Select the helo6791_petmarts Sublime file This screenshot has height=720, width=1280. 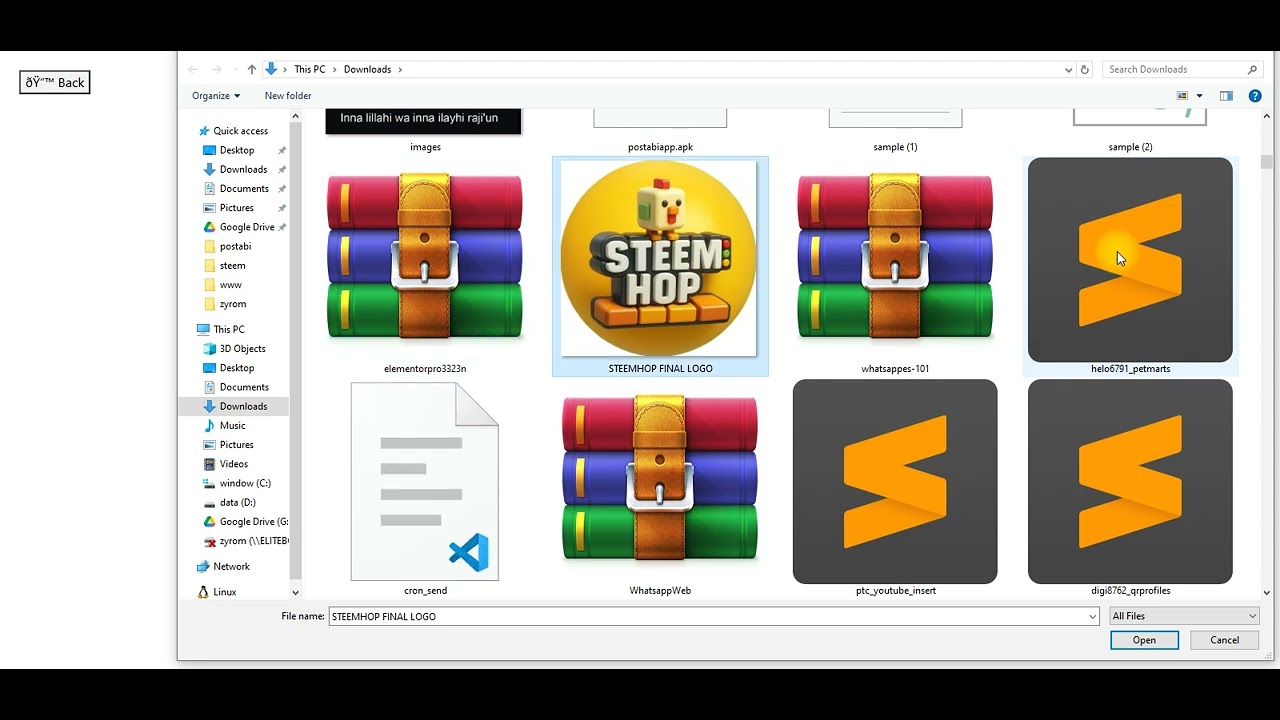1130,266
